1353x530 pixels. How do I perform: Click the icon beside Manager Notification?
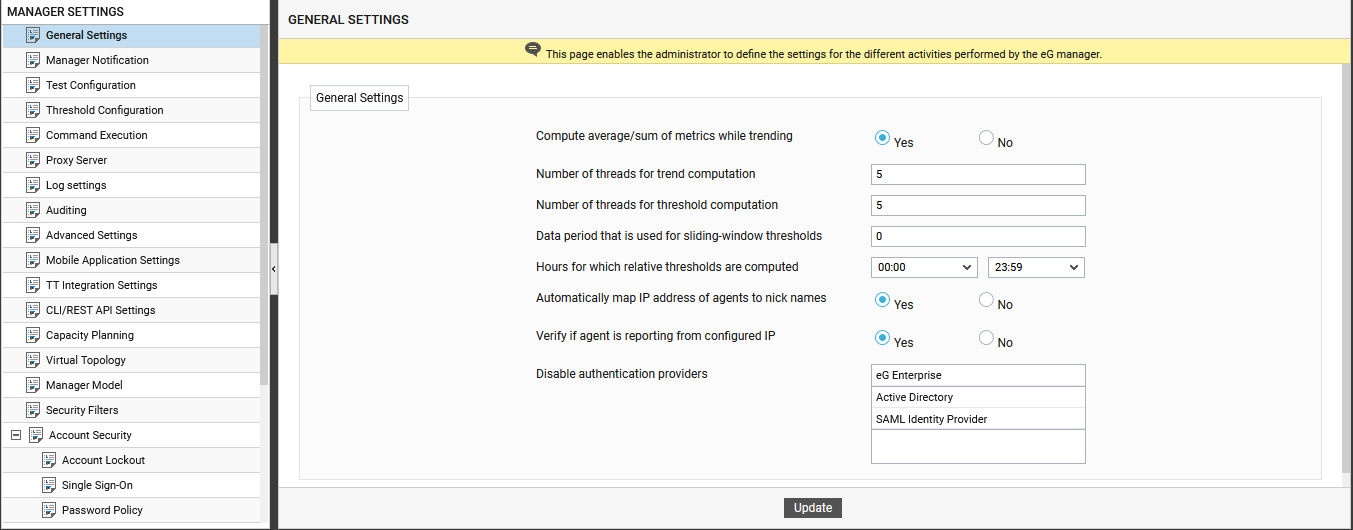tap(33, 60)
